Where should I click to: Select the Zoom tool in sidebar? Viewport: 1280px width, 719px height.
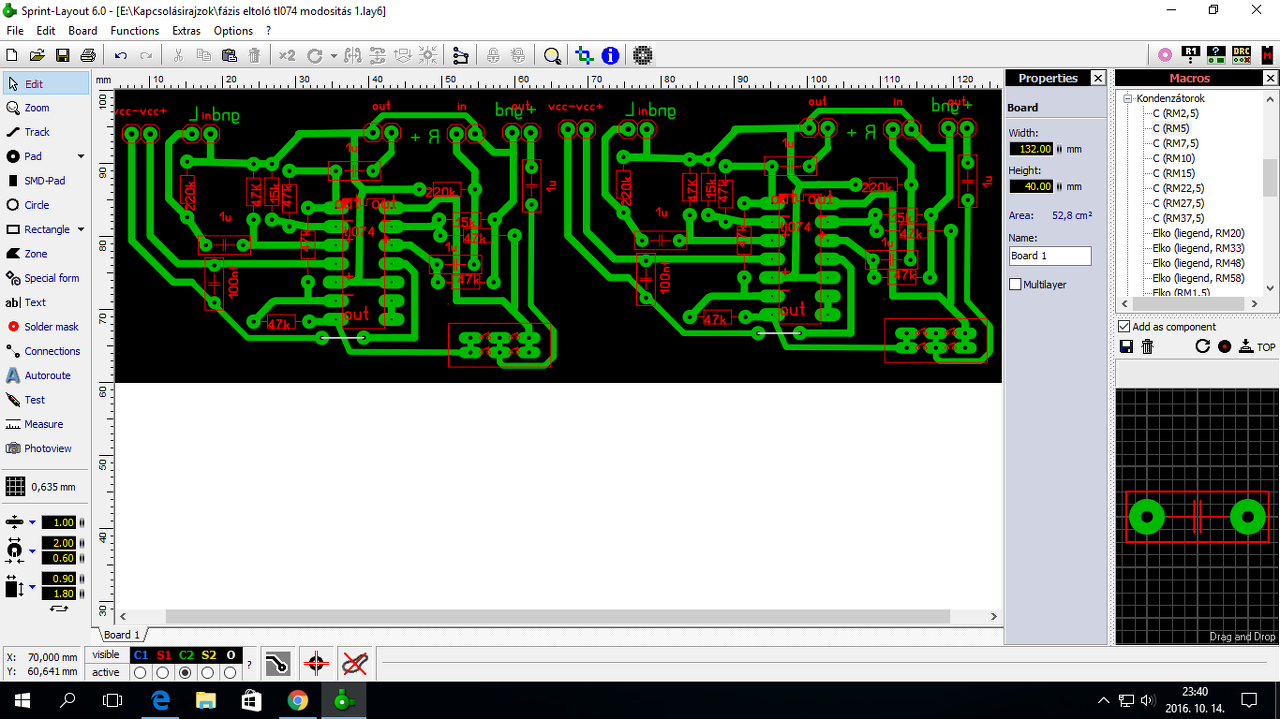(x=44, y=108)
